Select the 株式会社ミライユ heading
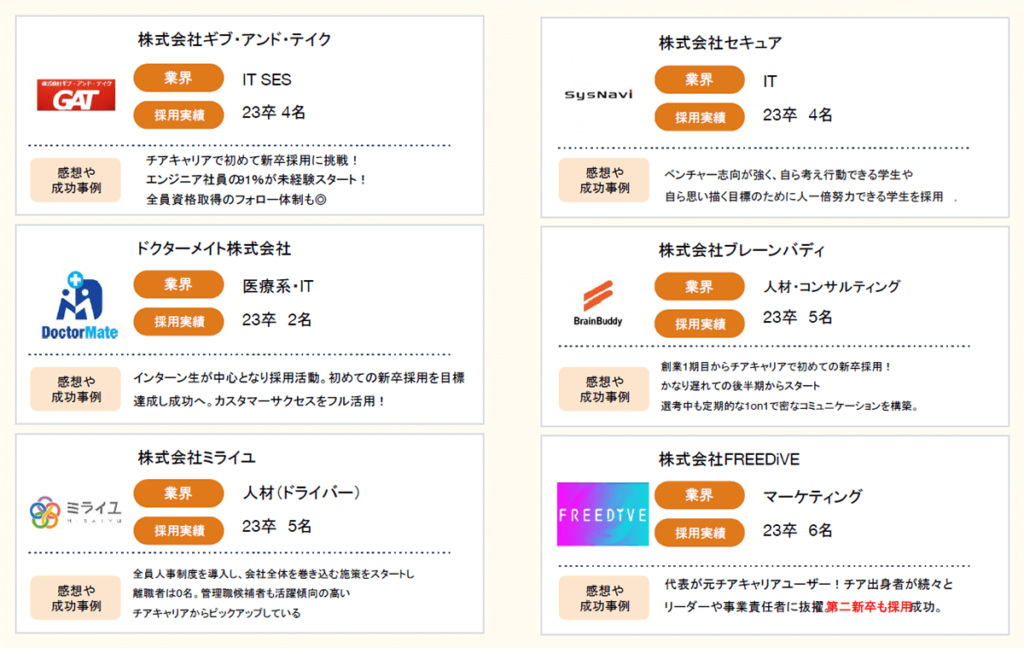This screenshot has height=648, width=1024. 196,457
